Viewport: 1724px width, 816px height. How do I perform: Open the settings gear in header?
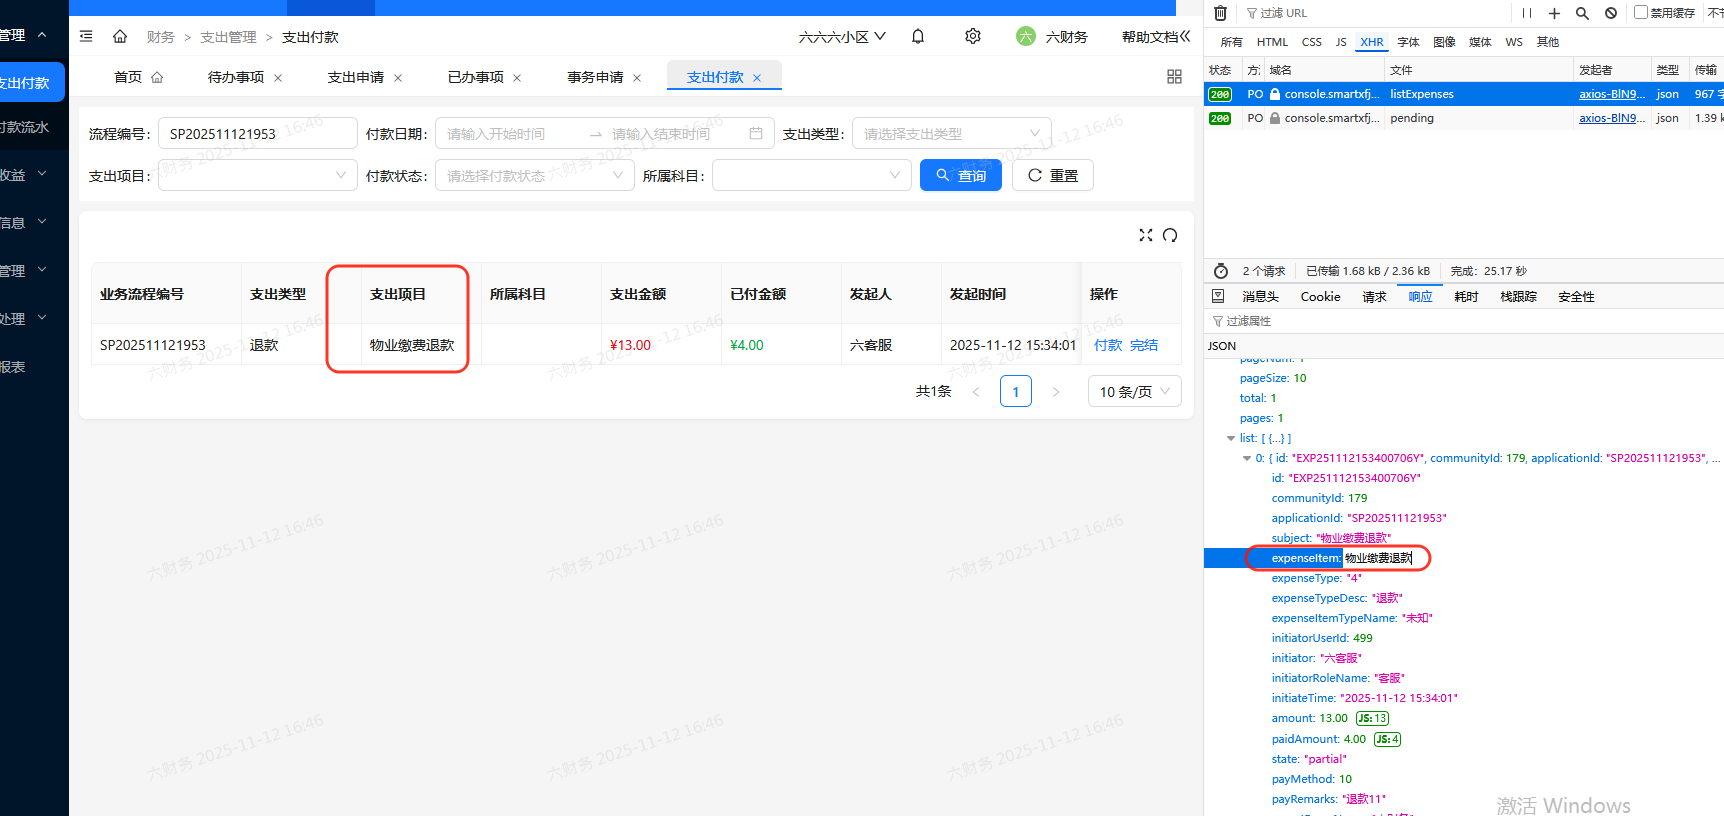tap(972, 37)
